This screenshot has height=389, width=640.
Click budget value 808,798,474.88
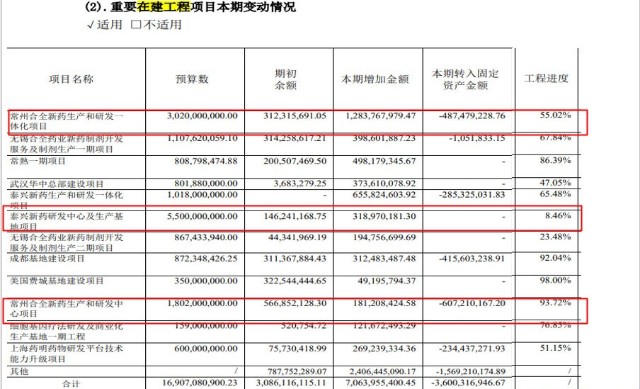pos(206,161)
